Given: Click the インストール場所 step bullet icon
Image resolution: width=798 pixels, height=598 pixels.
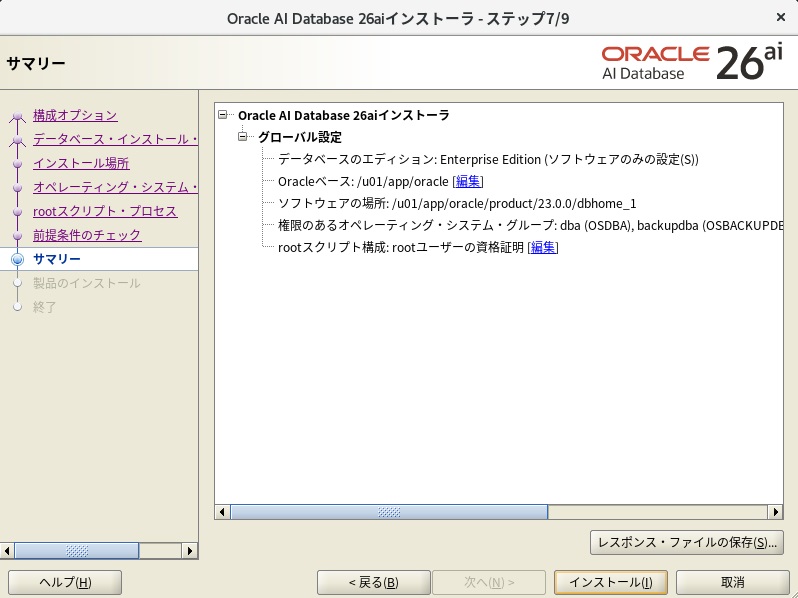Looking at the screenshot, I should (x=17, y=163).
